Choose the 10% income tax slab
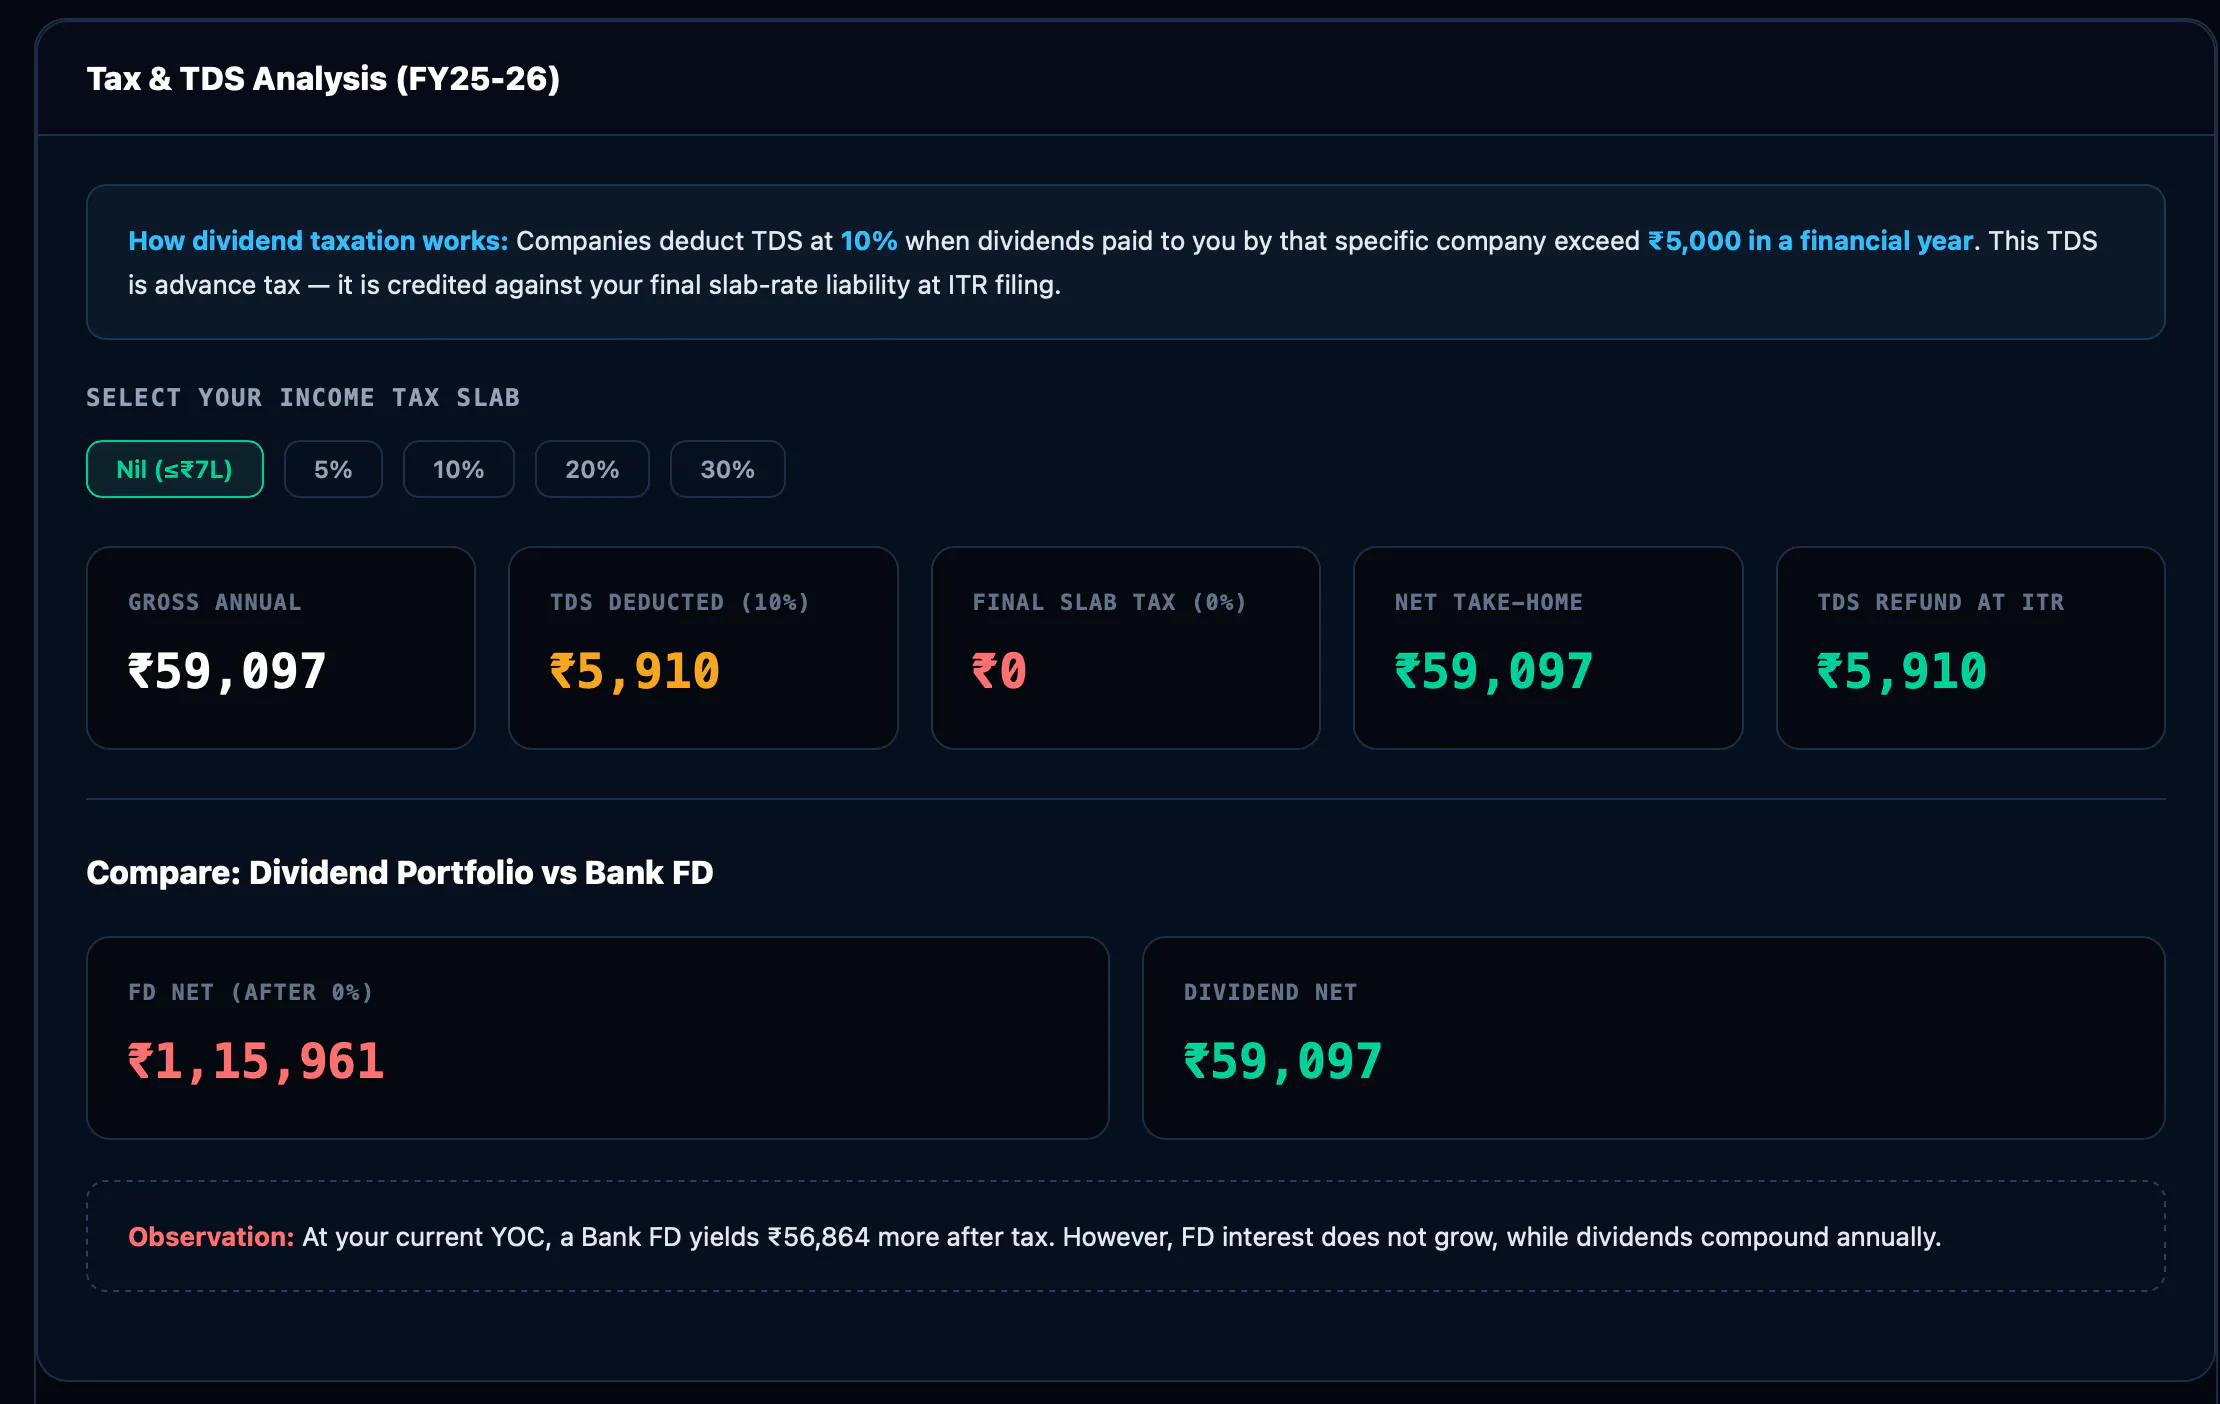 [459, 469]
